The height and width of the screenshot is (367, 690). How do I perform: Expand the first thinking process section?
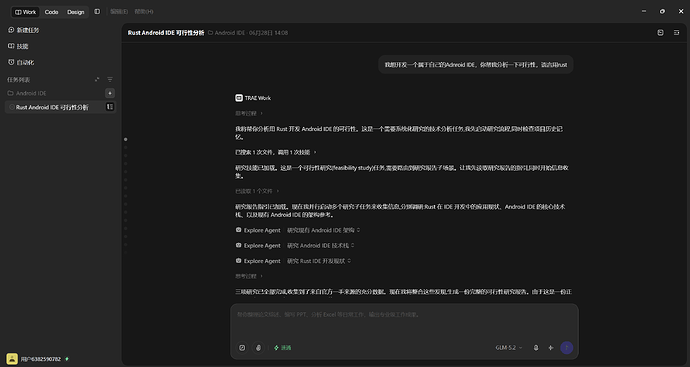[x=249, y=113]
